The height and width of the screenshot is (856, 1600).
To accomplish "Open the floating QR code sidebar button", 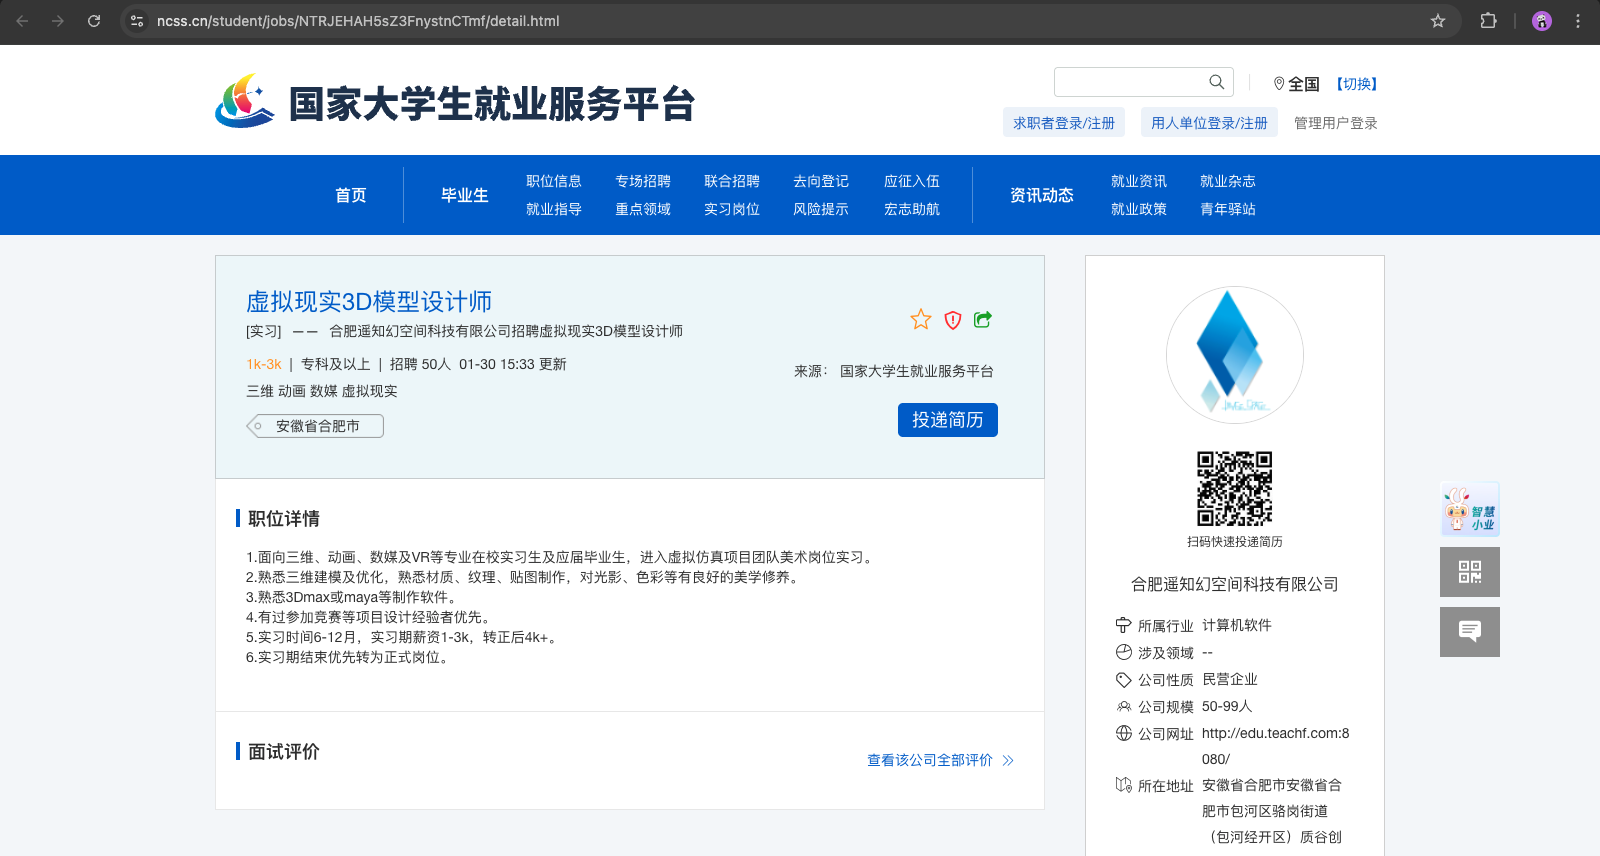I will (x=1469, y=572).
